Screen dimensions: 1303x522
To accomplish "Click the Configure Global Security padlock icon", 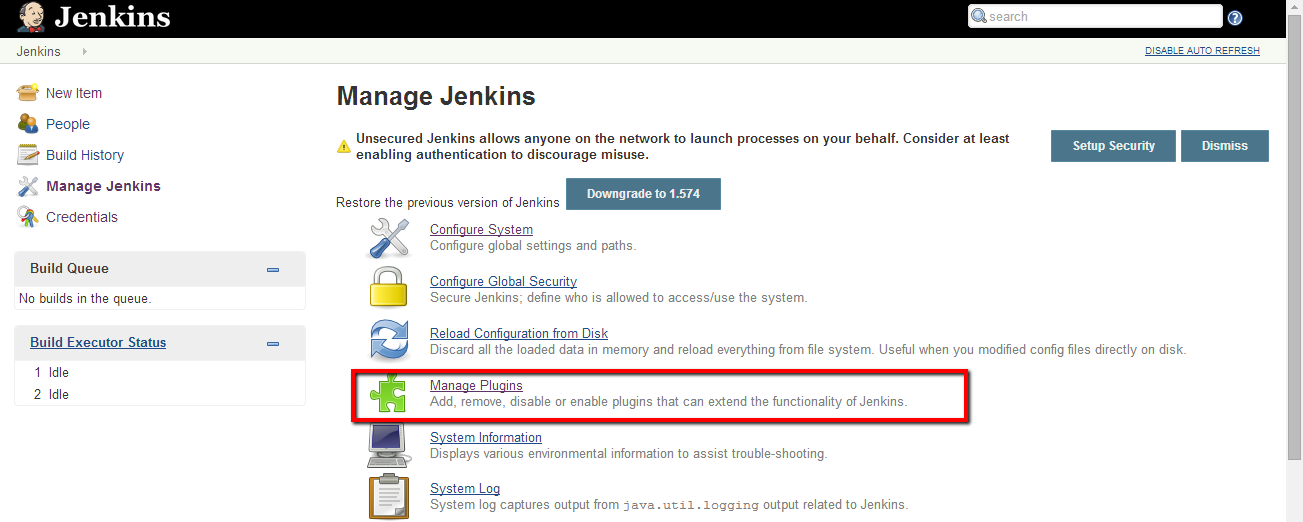I will point(389,289).
